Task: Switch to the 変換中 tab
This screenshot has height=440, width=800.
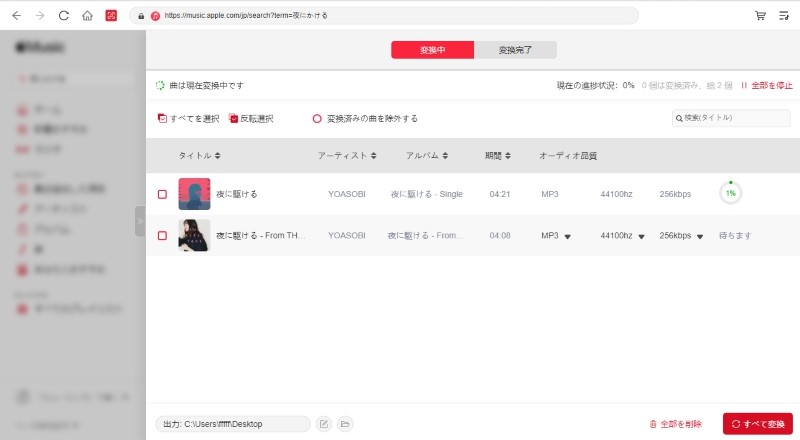Action: 433,50
